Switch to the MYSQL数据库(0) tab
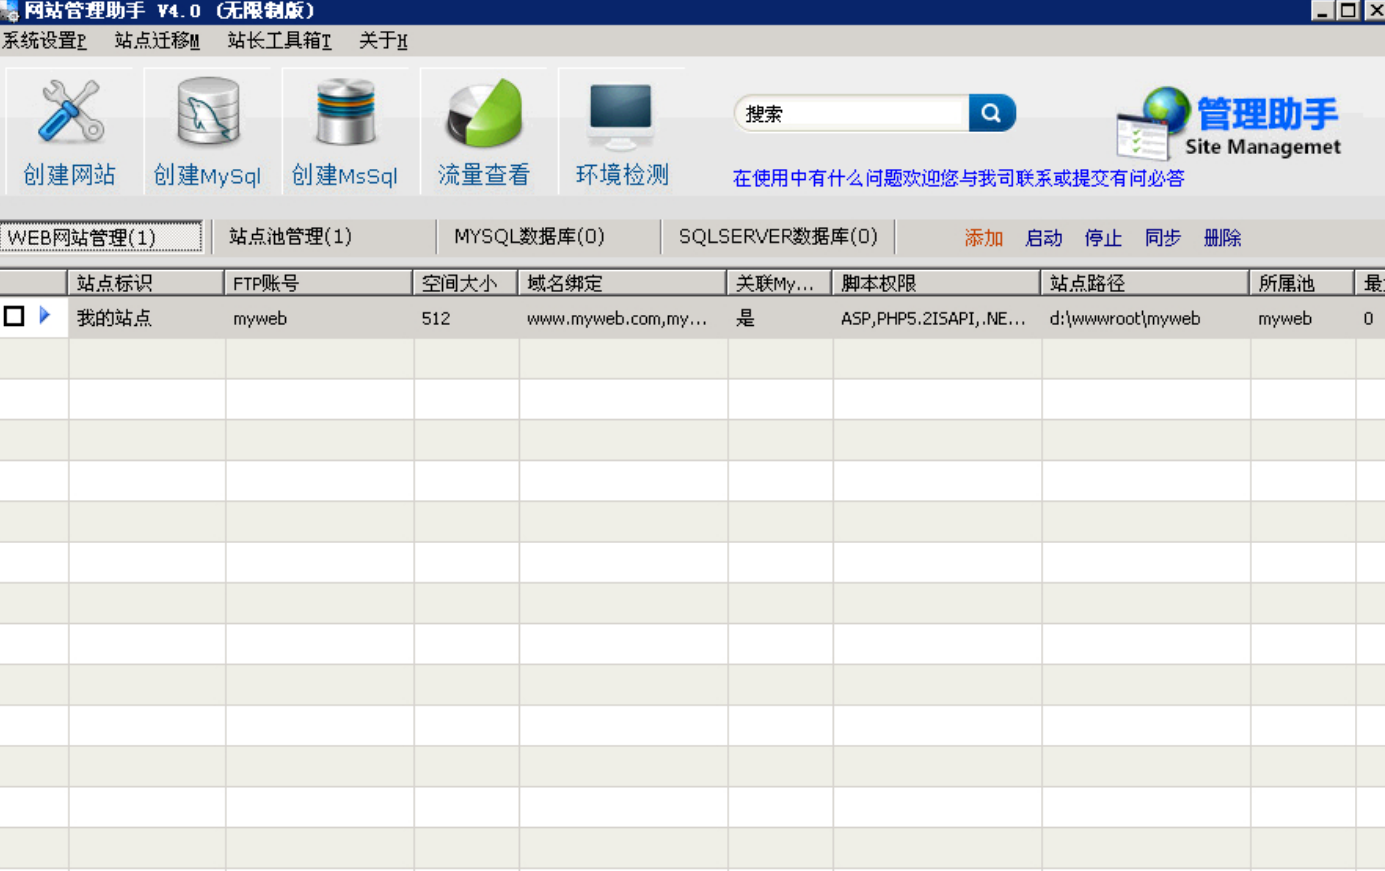 point(529,237)
